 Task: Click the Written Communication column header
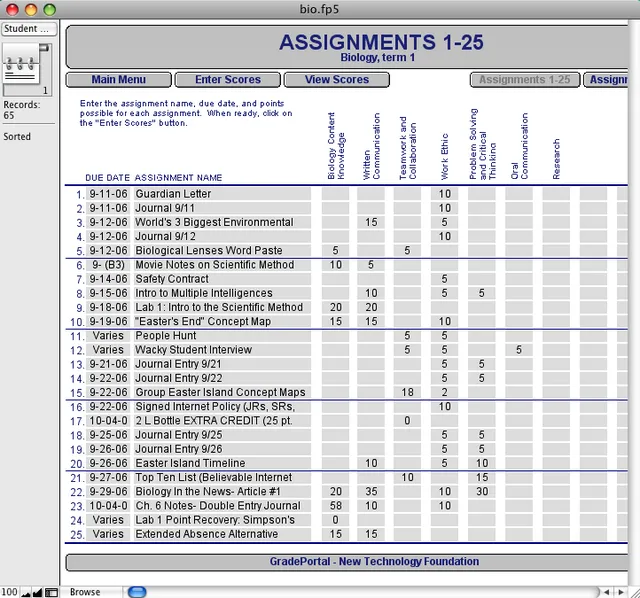point(371,146)
